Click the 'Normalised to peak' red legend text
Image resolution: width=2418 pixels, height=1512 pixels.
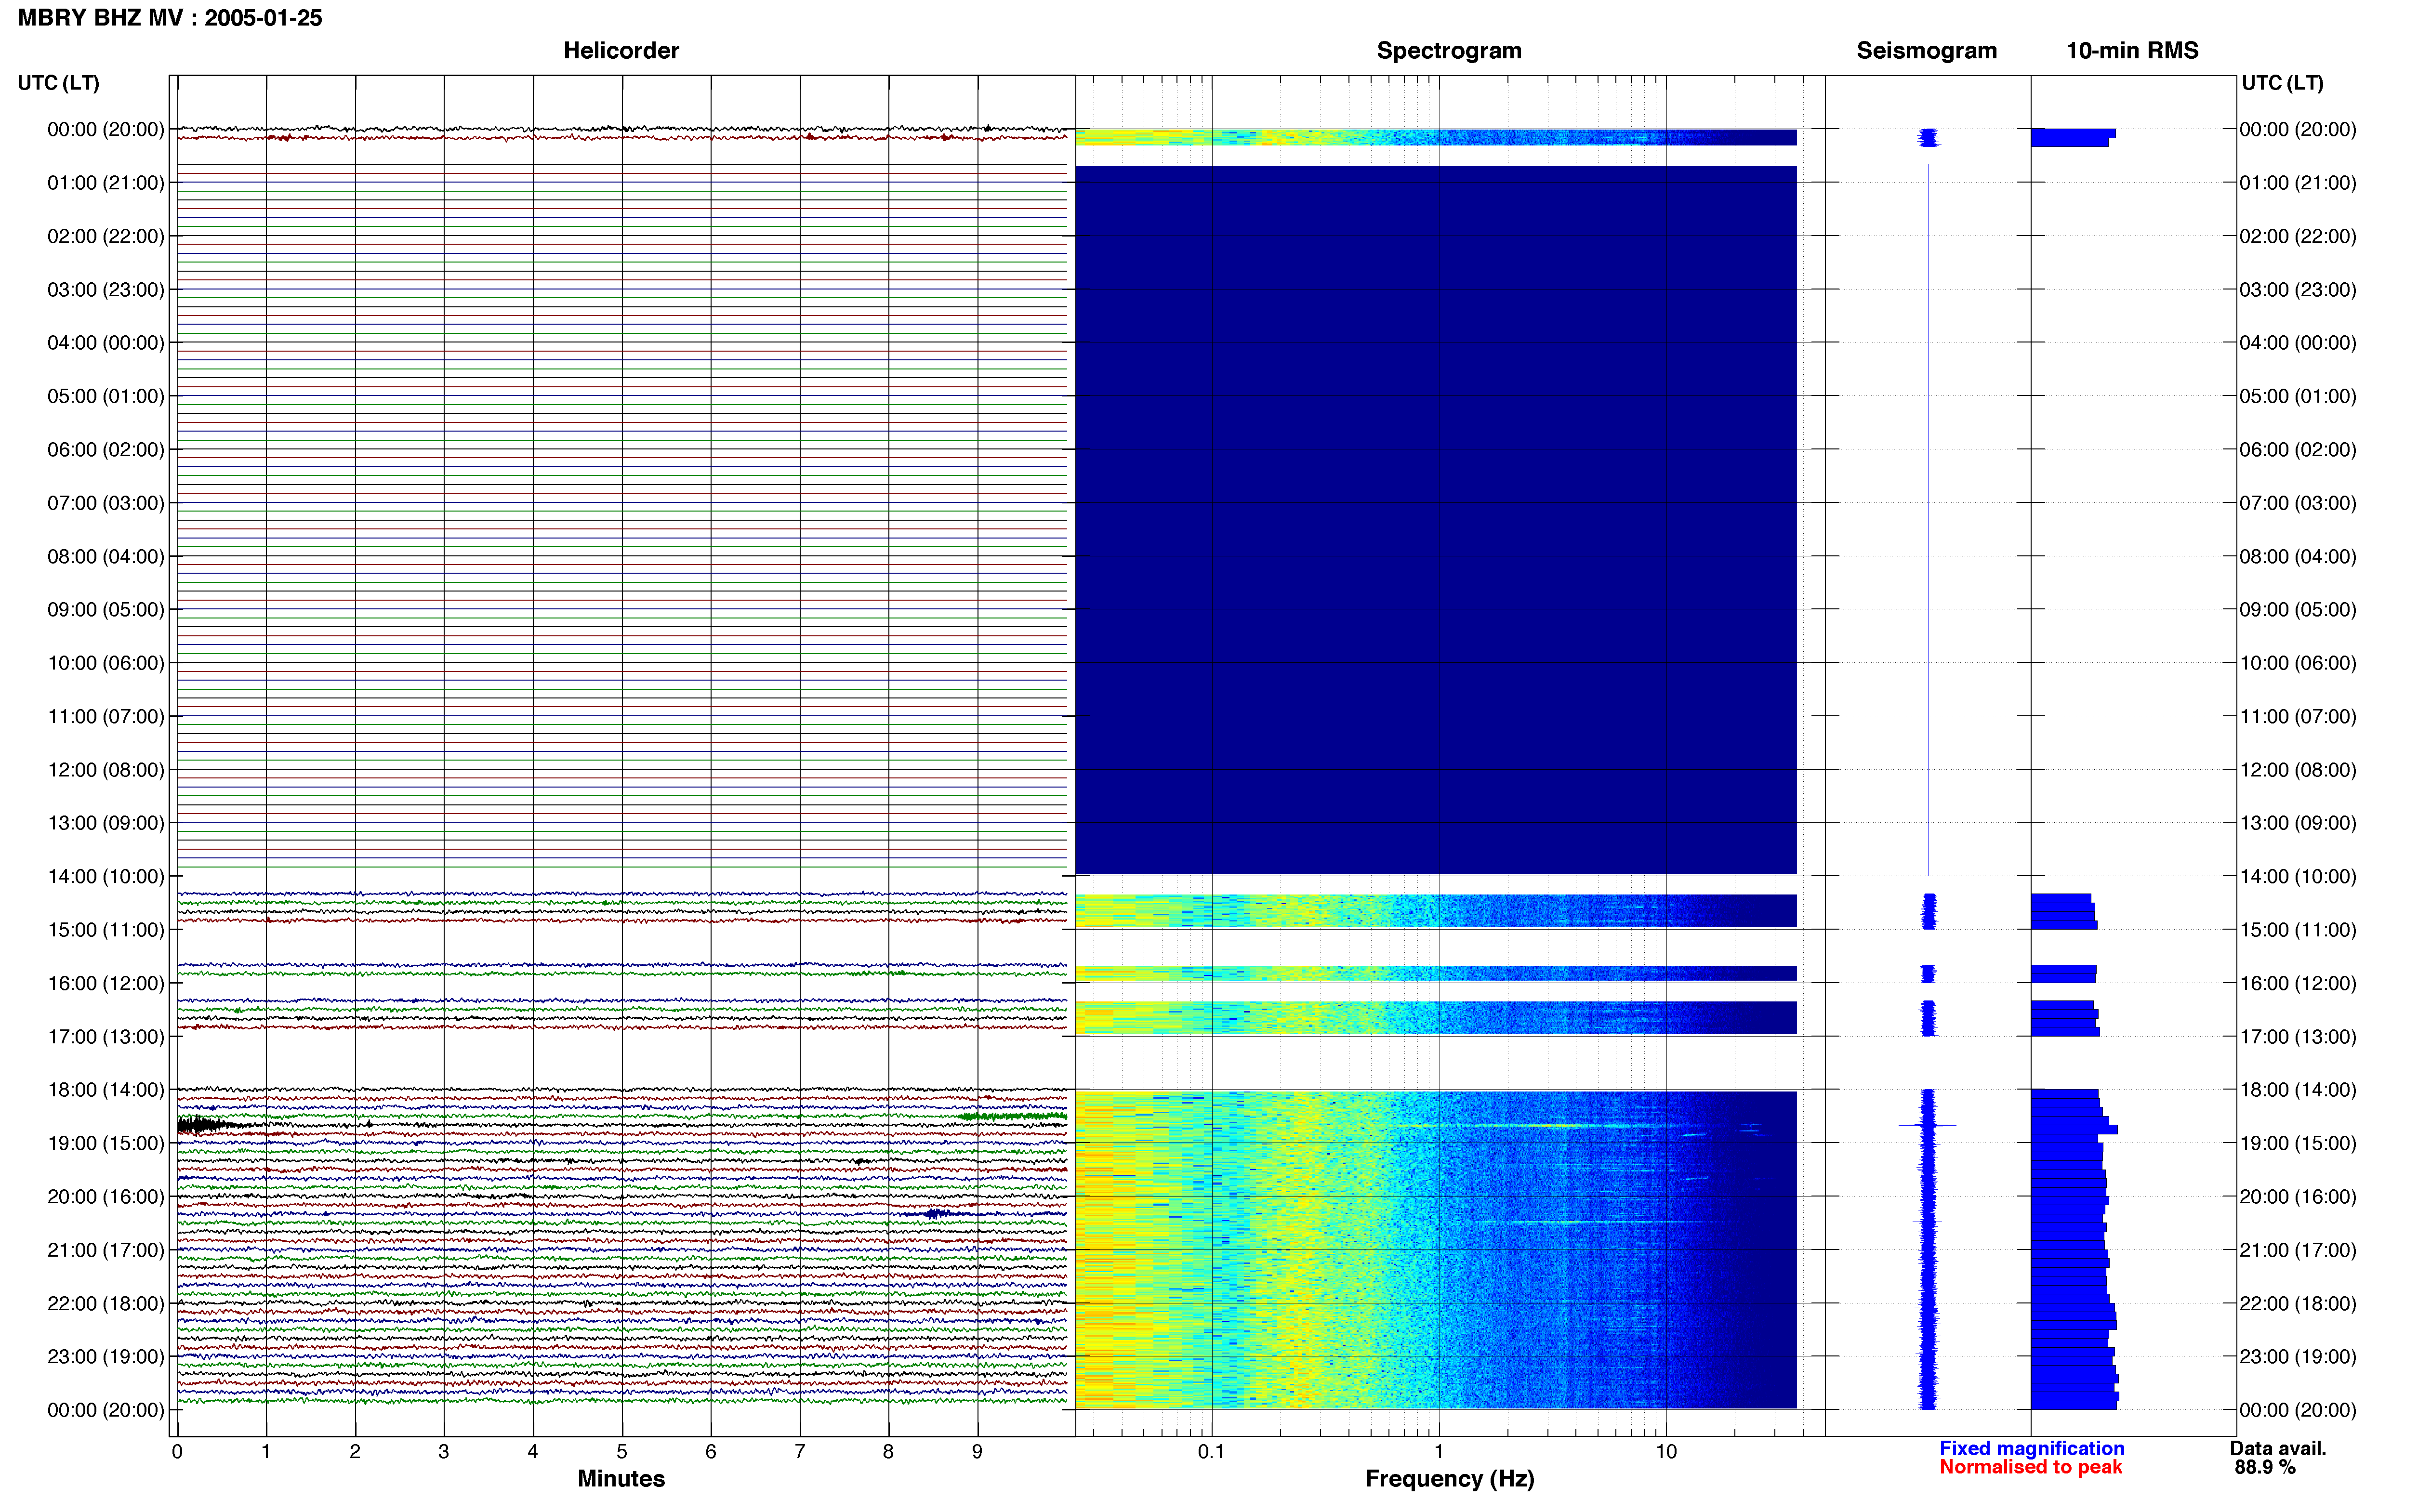click(2030, 1467)
